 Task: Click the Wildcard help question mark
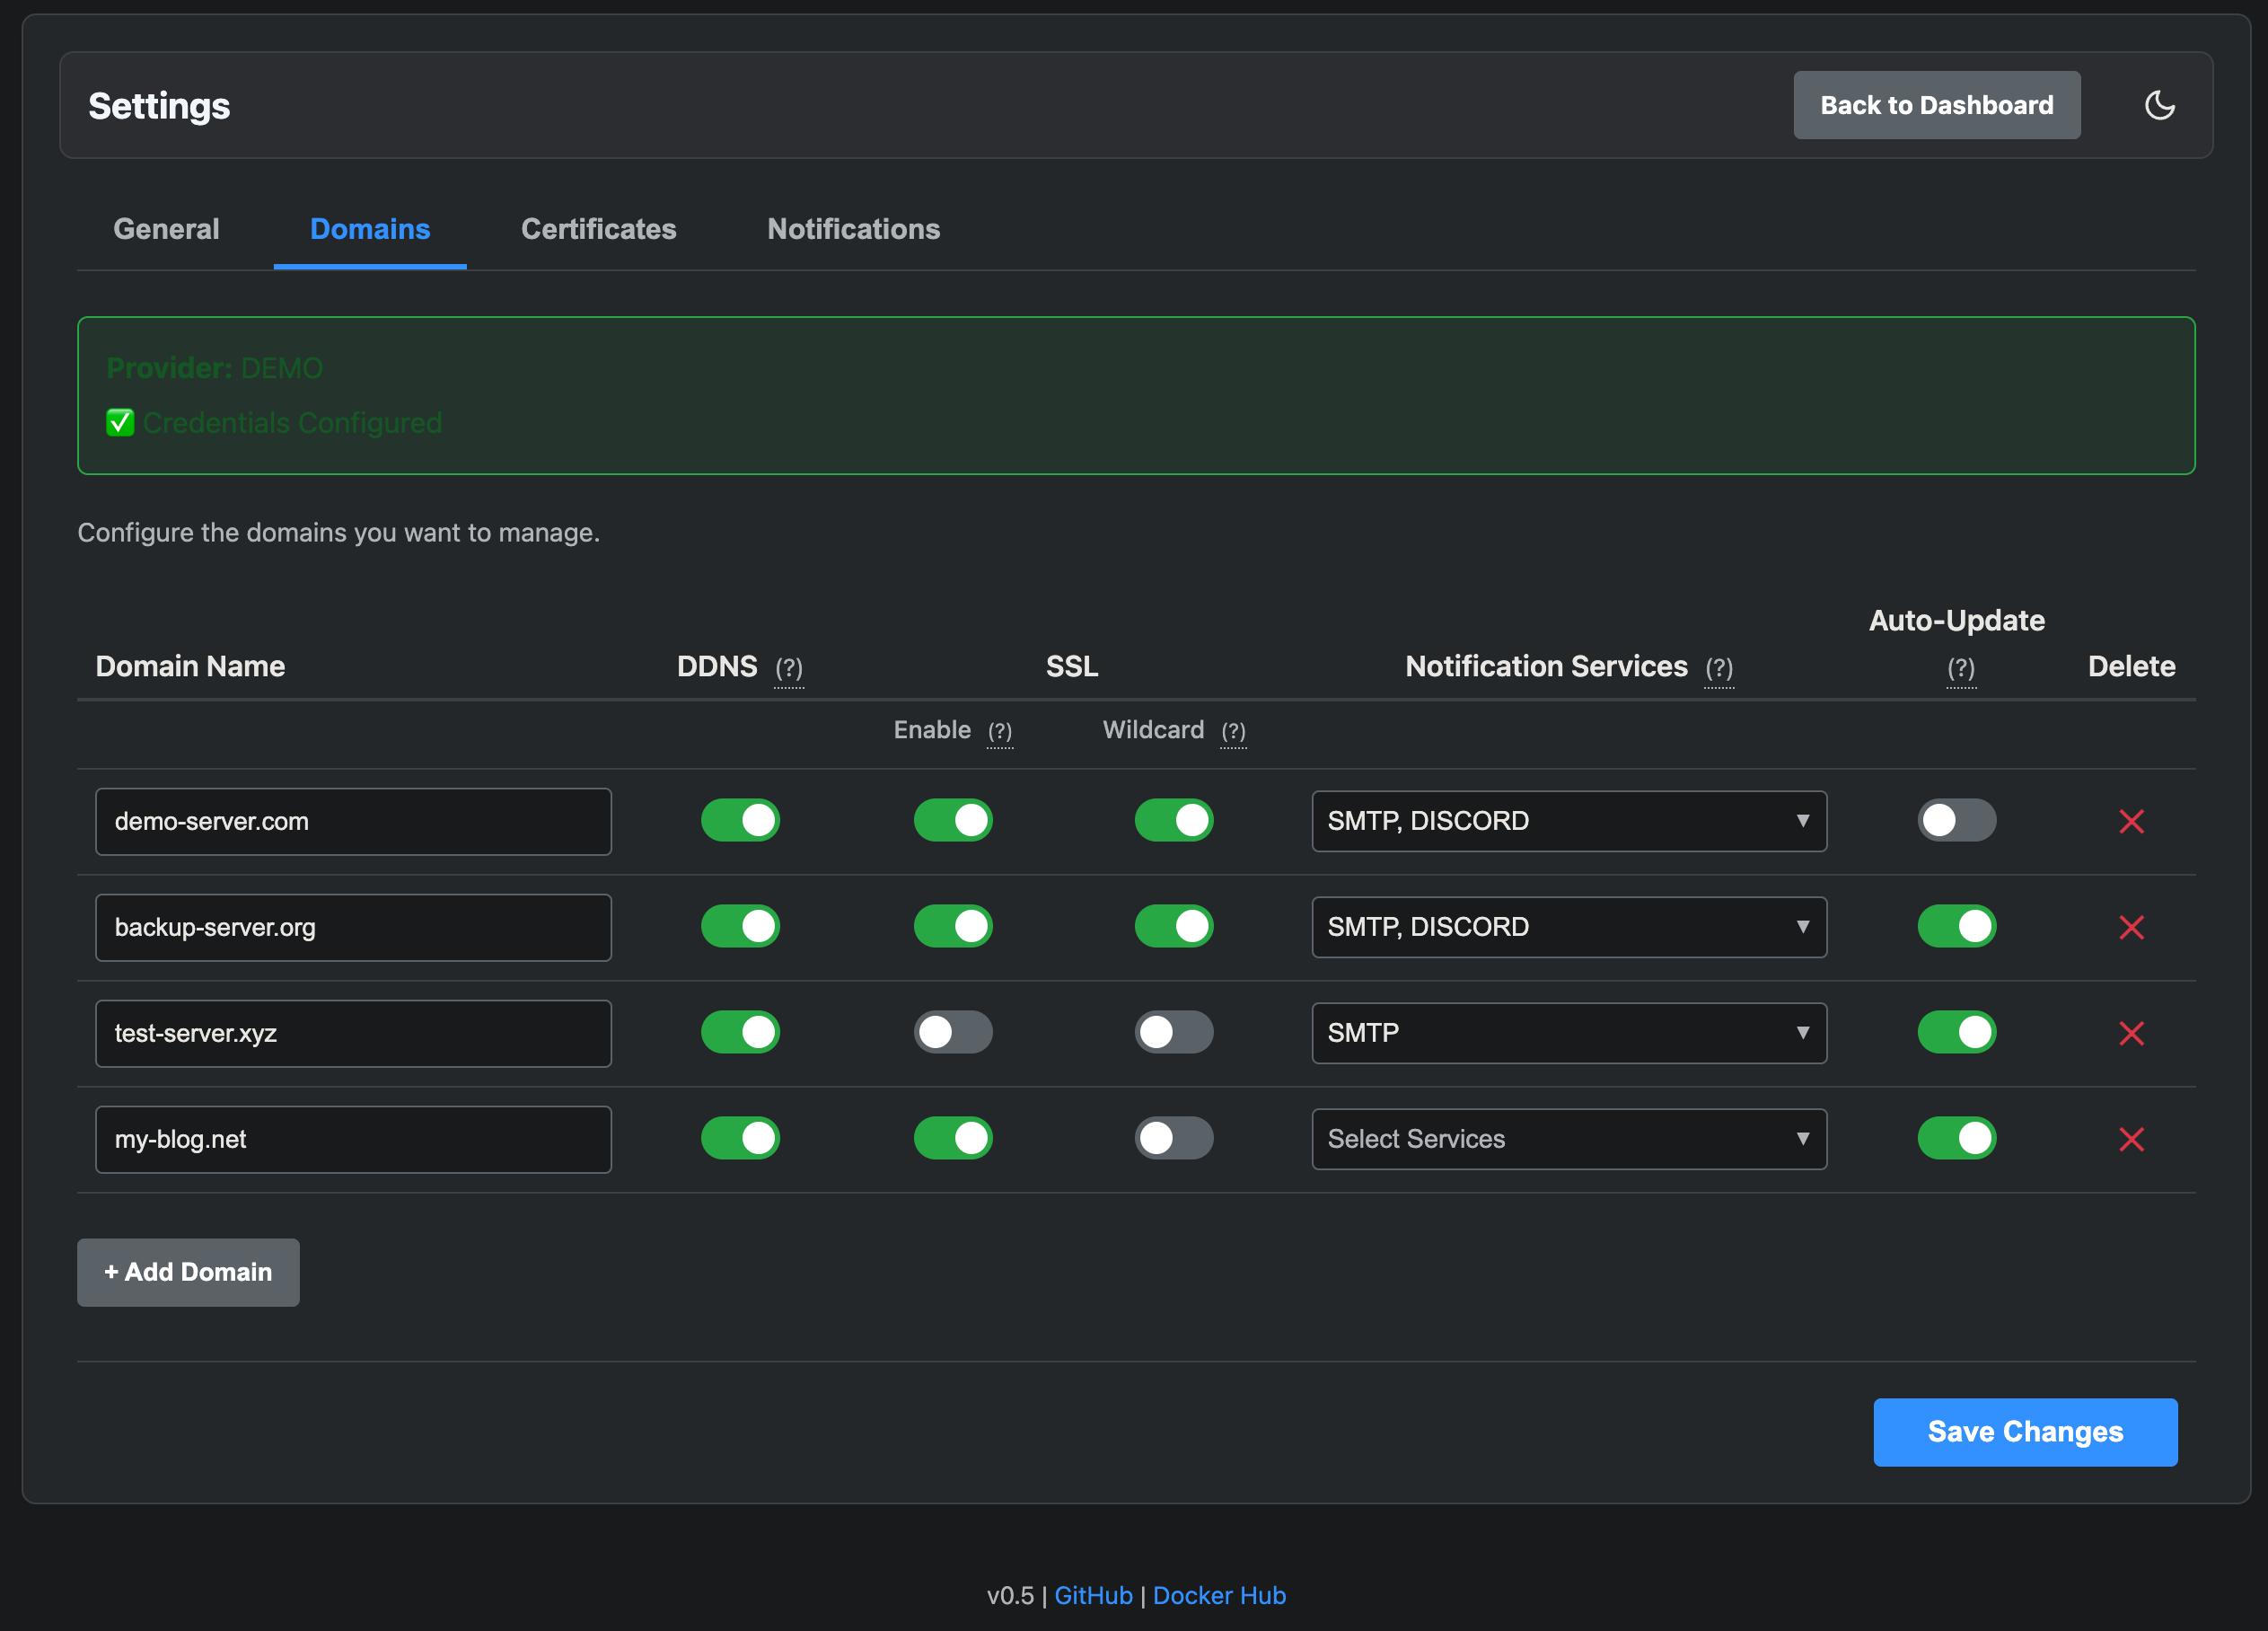click(1233, 731)
